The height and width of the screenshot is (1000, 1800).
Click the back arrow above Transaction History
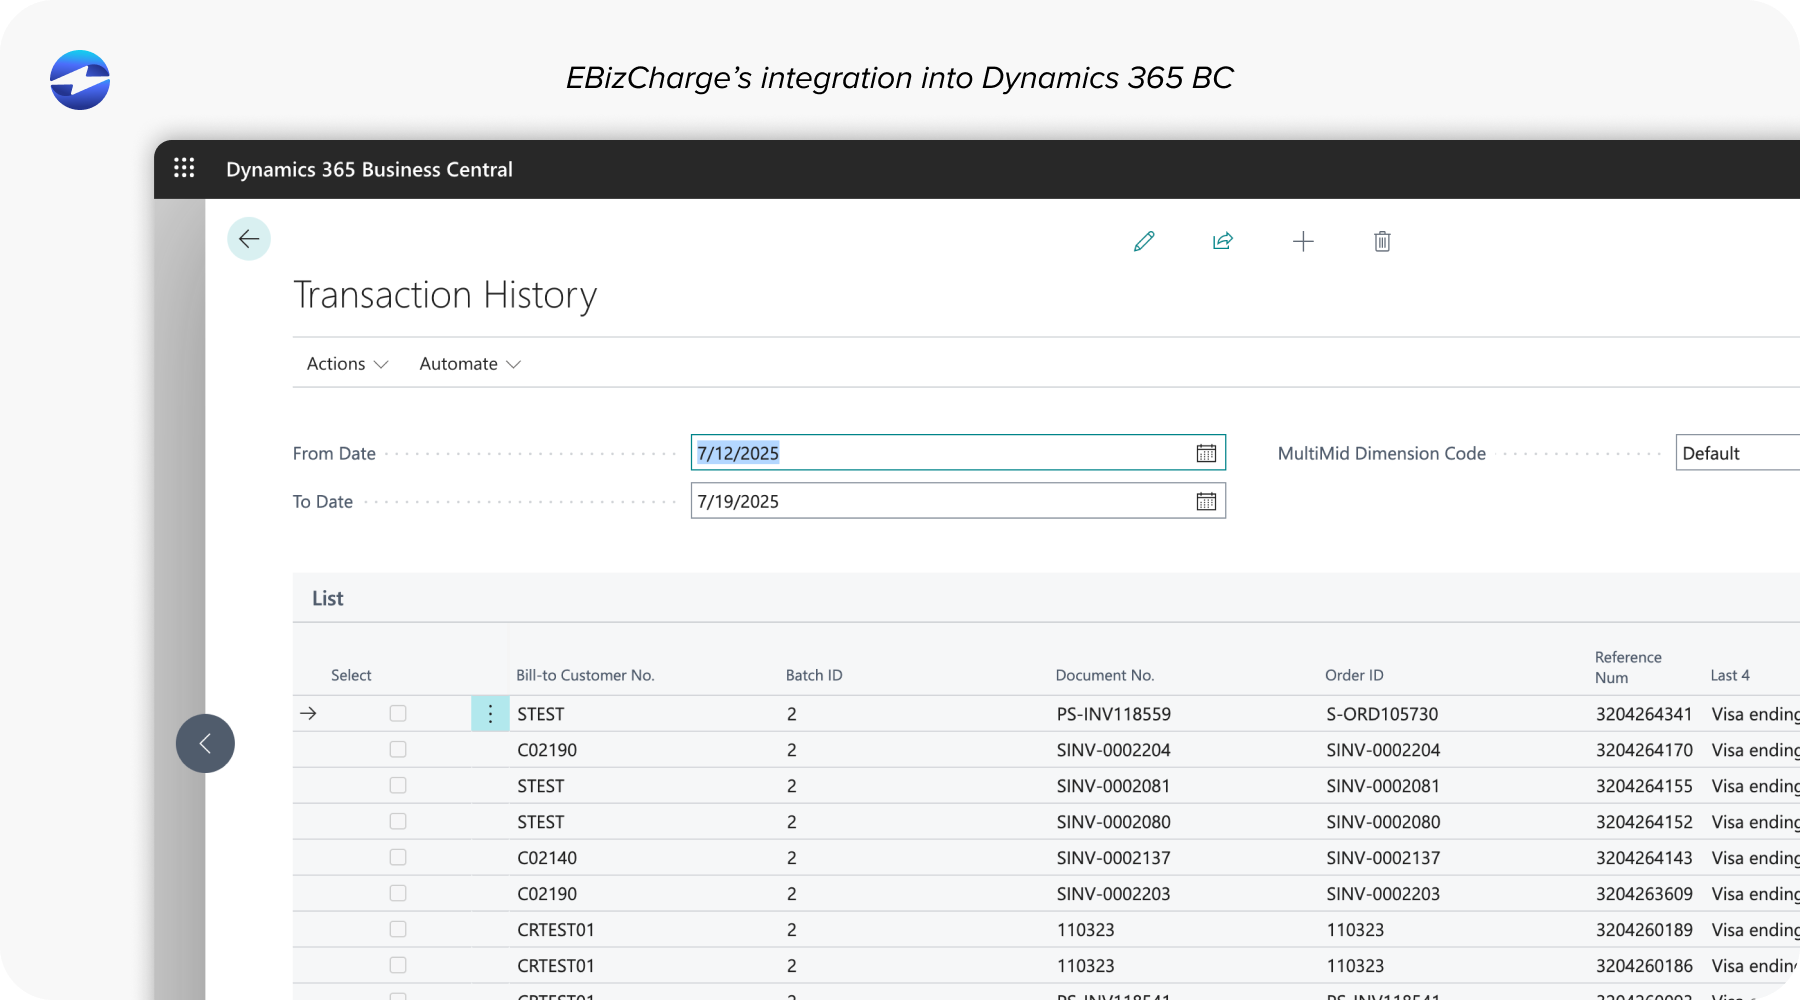[x=249, y=238]
